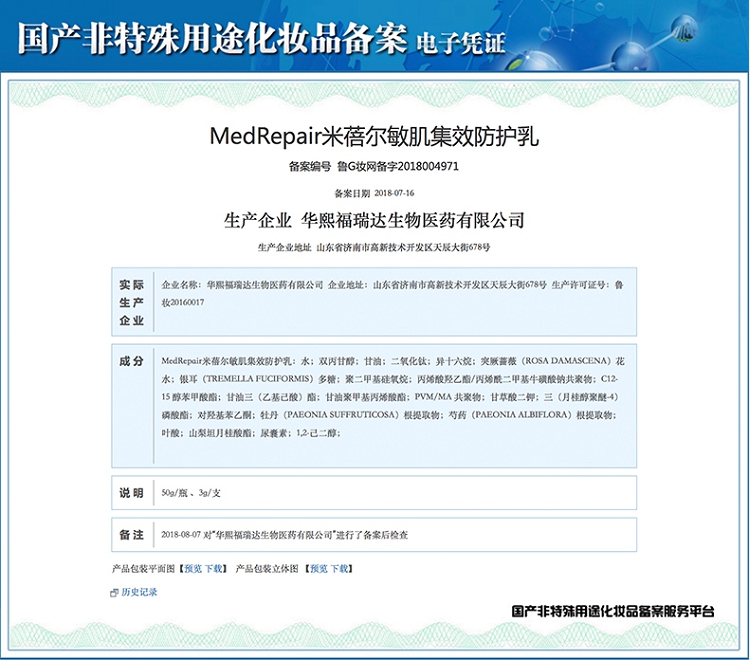Open the 历史记录 link
Screen dimensions: 750x660
coord(139,592)
